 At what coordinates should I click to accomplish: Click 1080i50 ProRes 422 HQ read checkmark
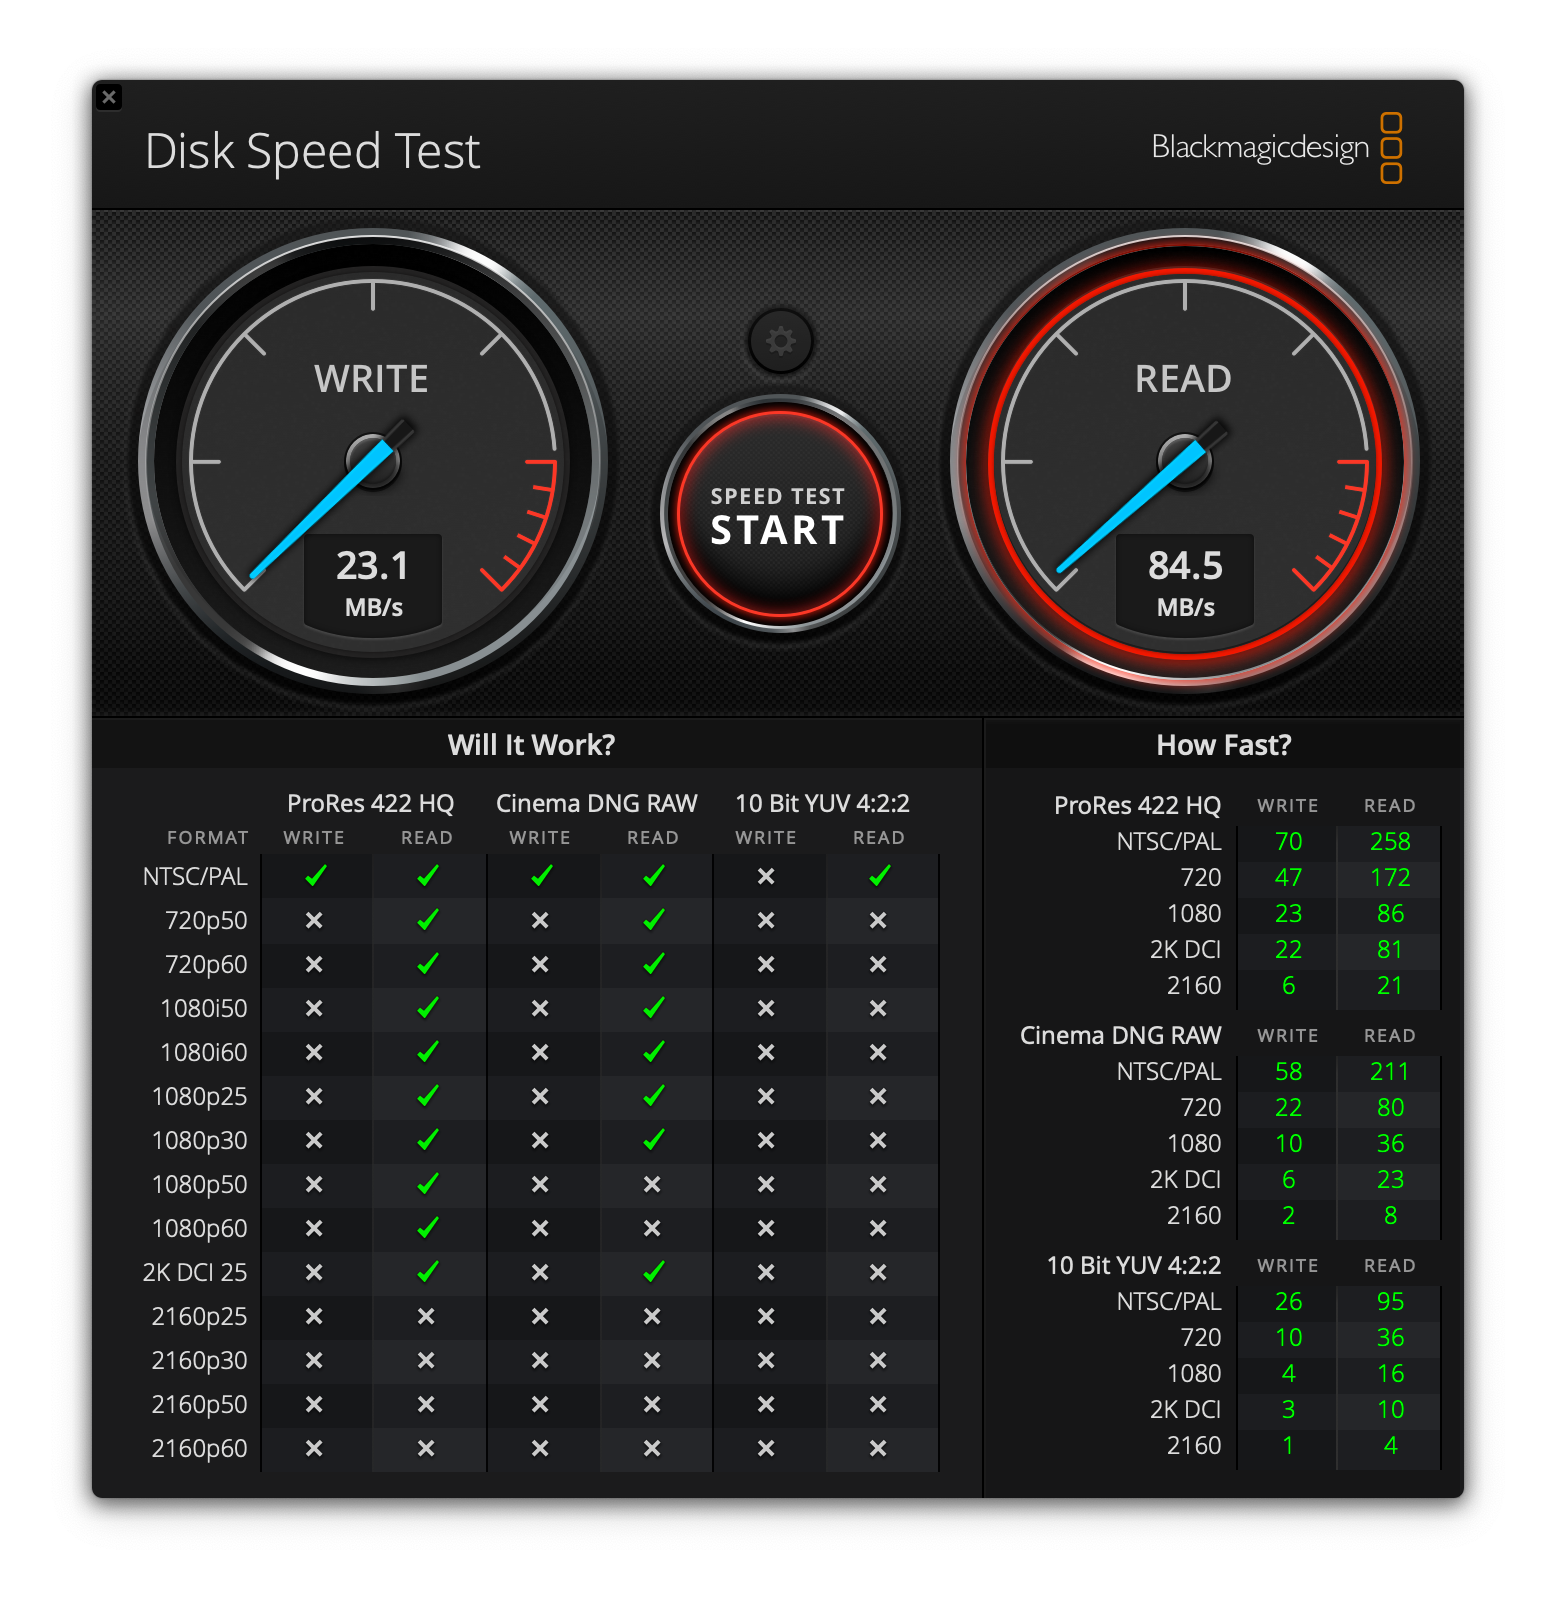click(428, 1008)
